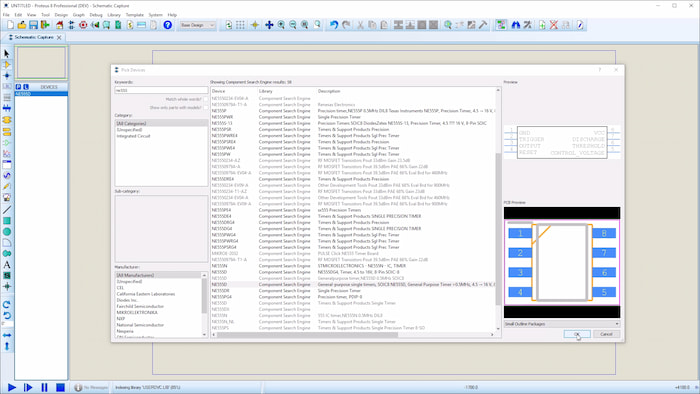Click the Zoom In magnifier icon
This screenshot has height=394, width=700.
click(281, 25)
